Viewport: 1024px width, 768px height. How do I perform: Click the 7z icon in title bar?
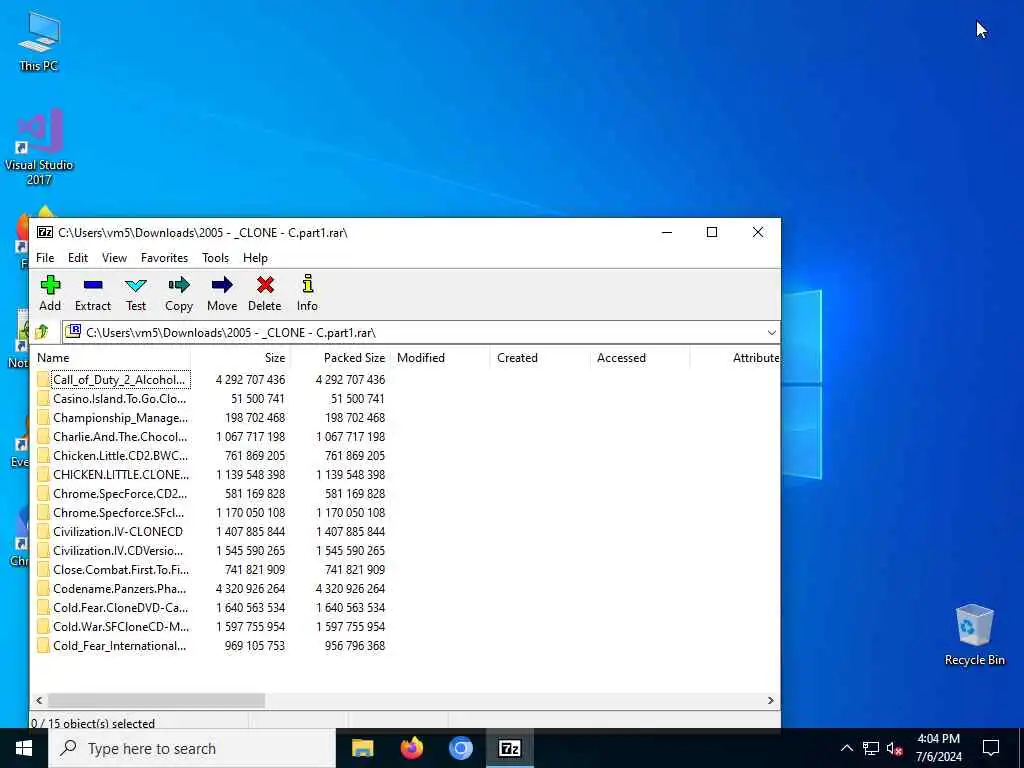click(44, 232)
